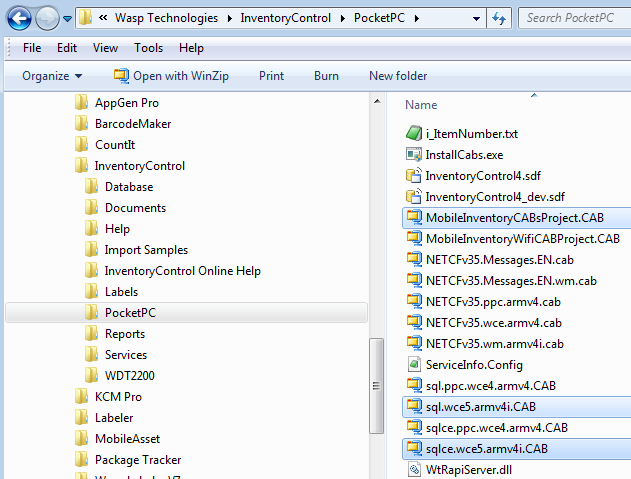Click PocketPC in the address breadcrumb
This screenshot has height=479, width=631.
379,18
